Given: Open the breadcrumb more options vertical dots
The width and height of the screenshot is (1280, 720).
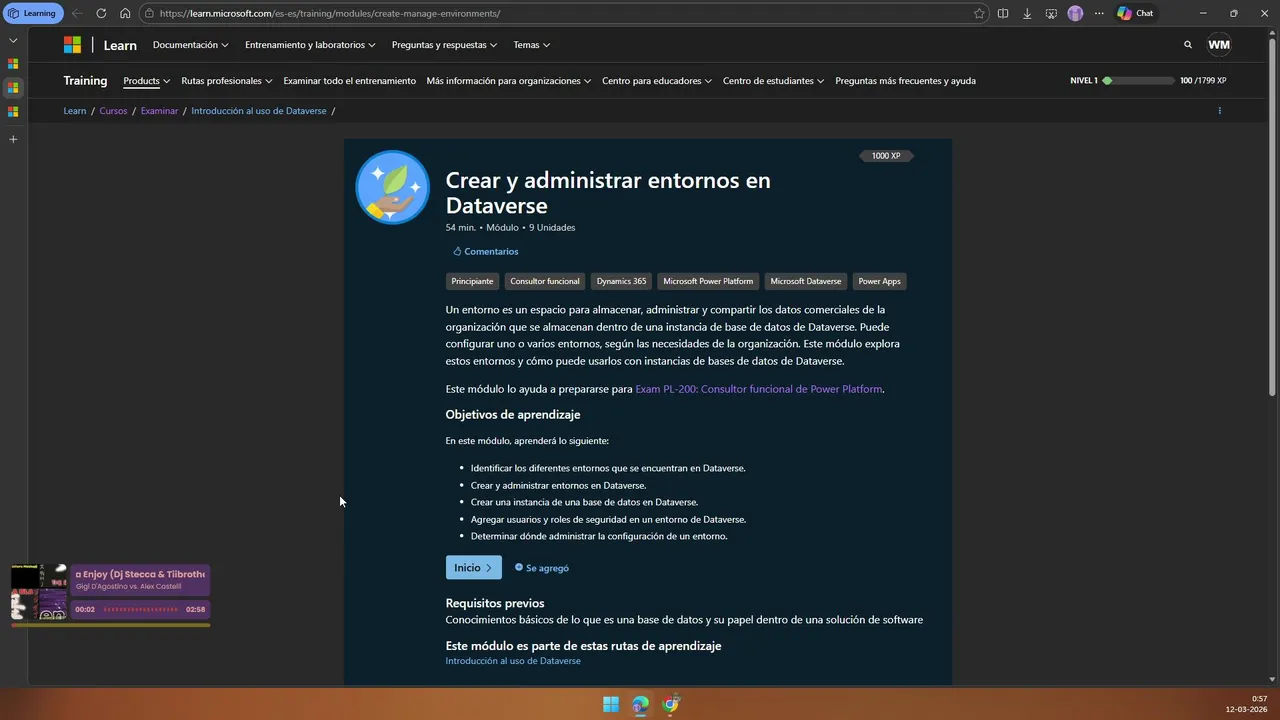Looking at the screenshot, I should (1219, 111).
